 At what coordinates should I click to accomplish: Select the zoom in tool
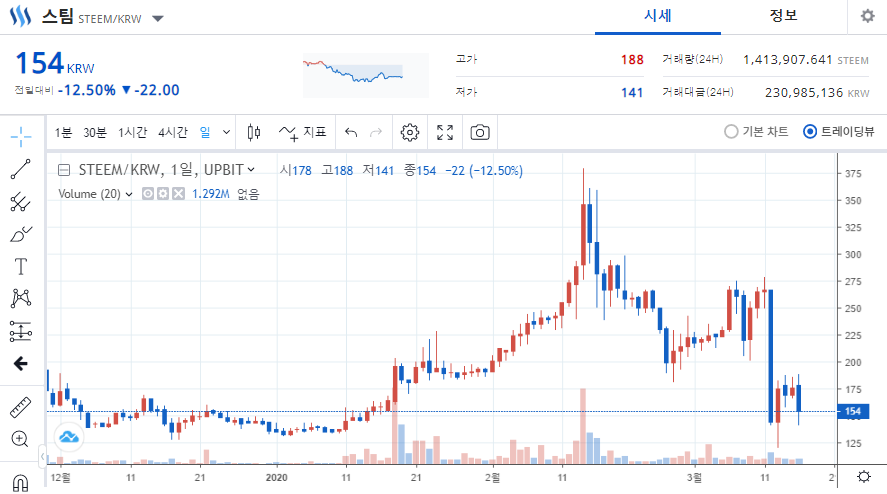pos(20,439)
